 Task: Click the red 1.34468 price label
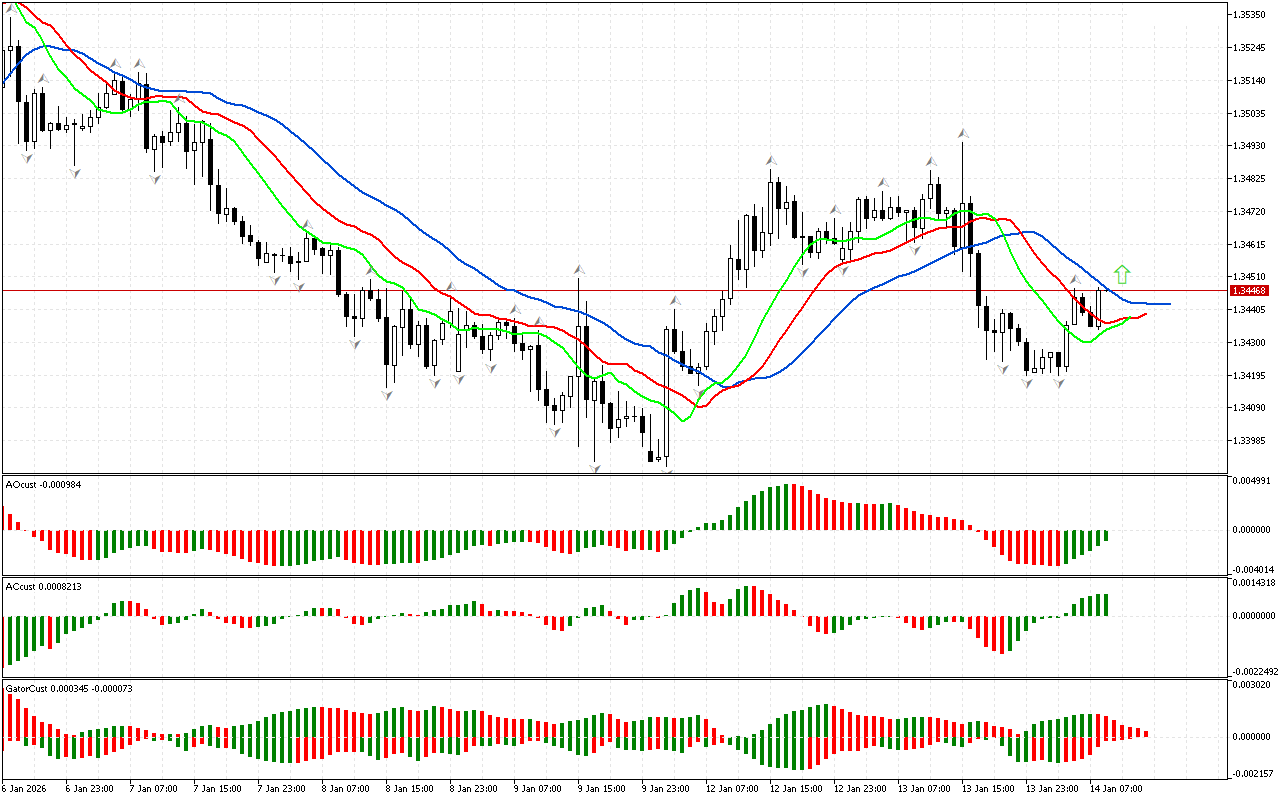pos(1252,290)
